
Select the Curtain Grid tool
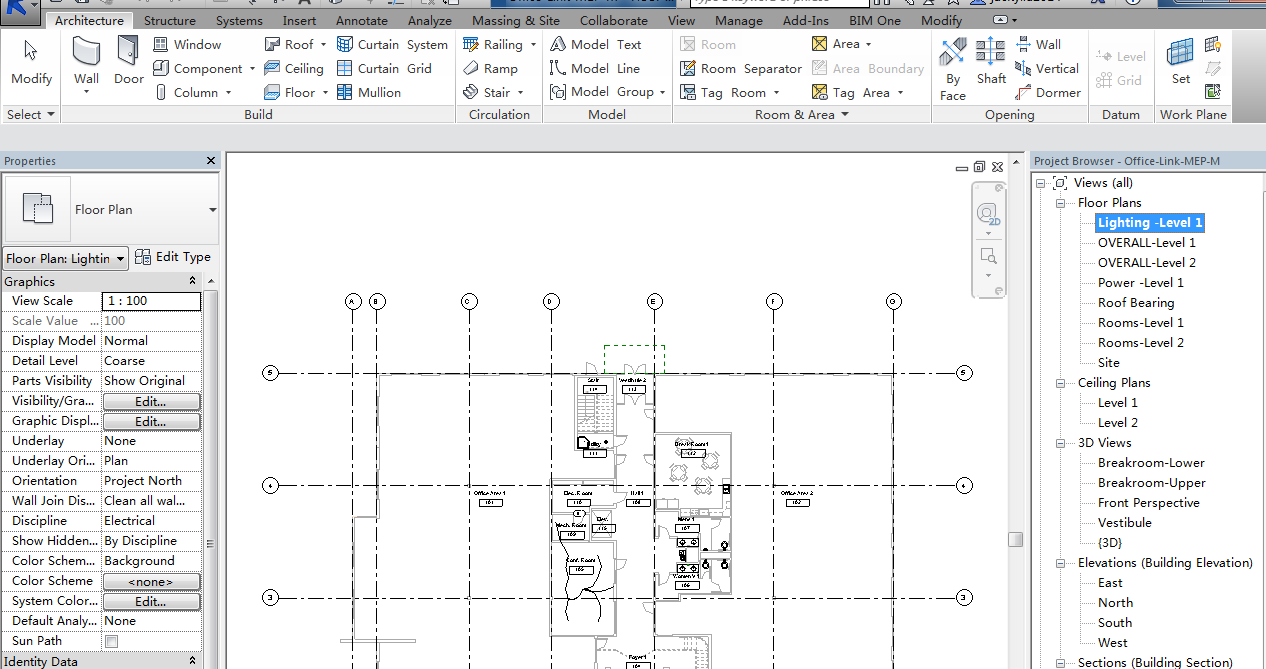[384, 69]
